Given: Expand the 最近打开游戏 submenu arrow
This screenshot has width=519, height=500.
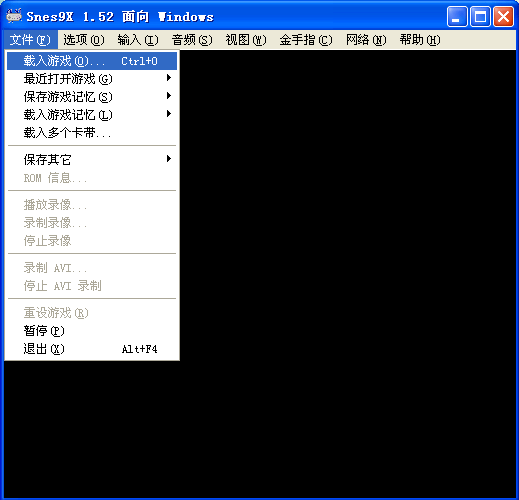Looking at the screenshot, I should coord(169,78).
